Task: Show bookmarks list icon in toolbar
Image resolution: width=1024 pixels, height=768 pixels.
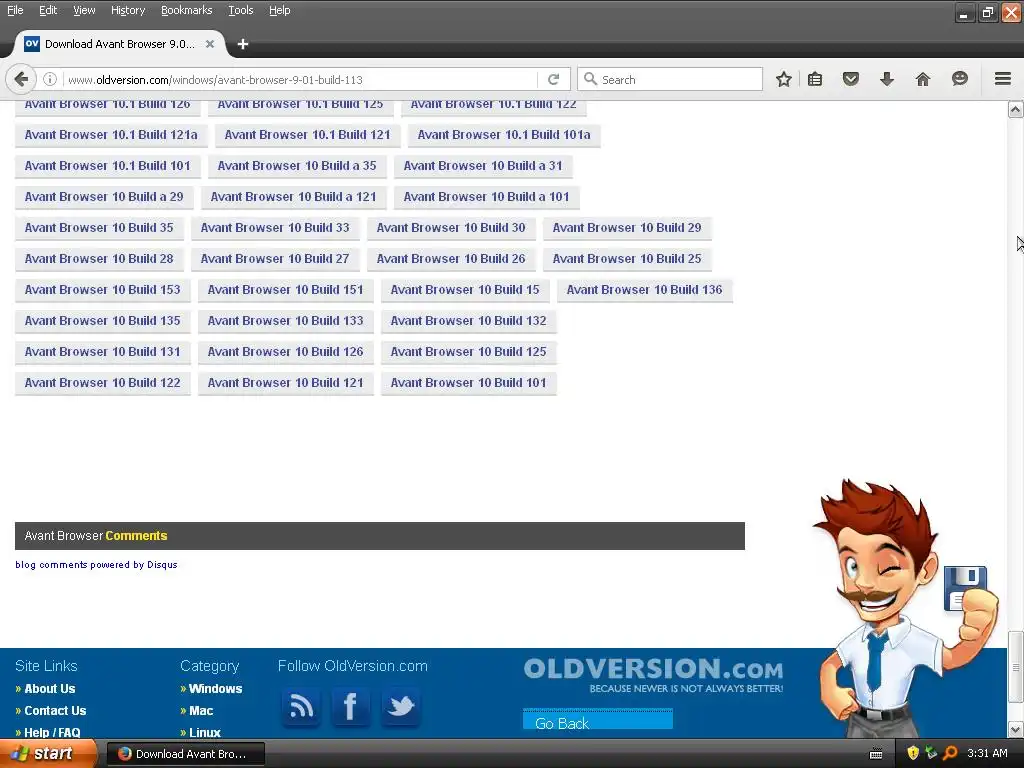Action: pos(814,80)
